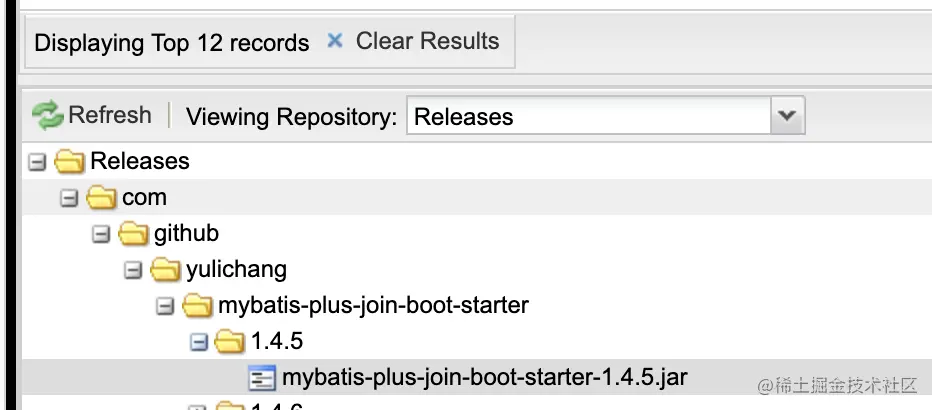Image resolution: width=932 pixels, height=410 pixels.
Task: Collapse the Releases root tree node
Action: pyautogui.click(x=37, y=162)
